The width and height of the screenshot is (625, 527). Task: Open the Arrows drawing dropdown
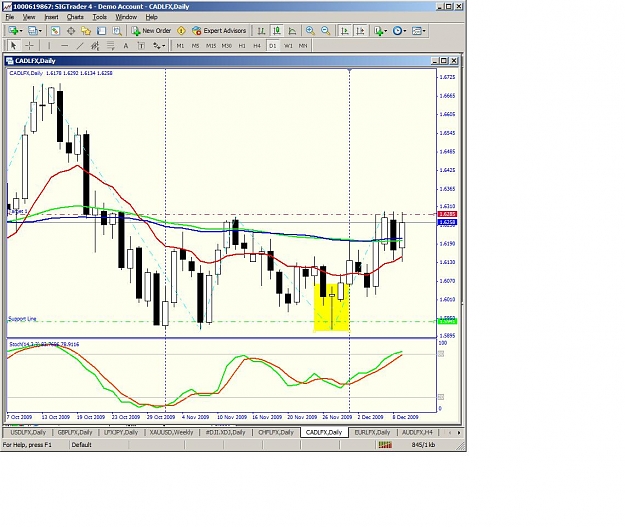159,46
